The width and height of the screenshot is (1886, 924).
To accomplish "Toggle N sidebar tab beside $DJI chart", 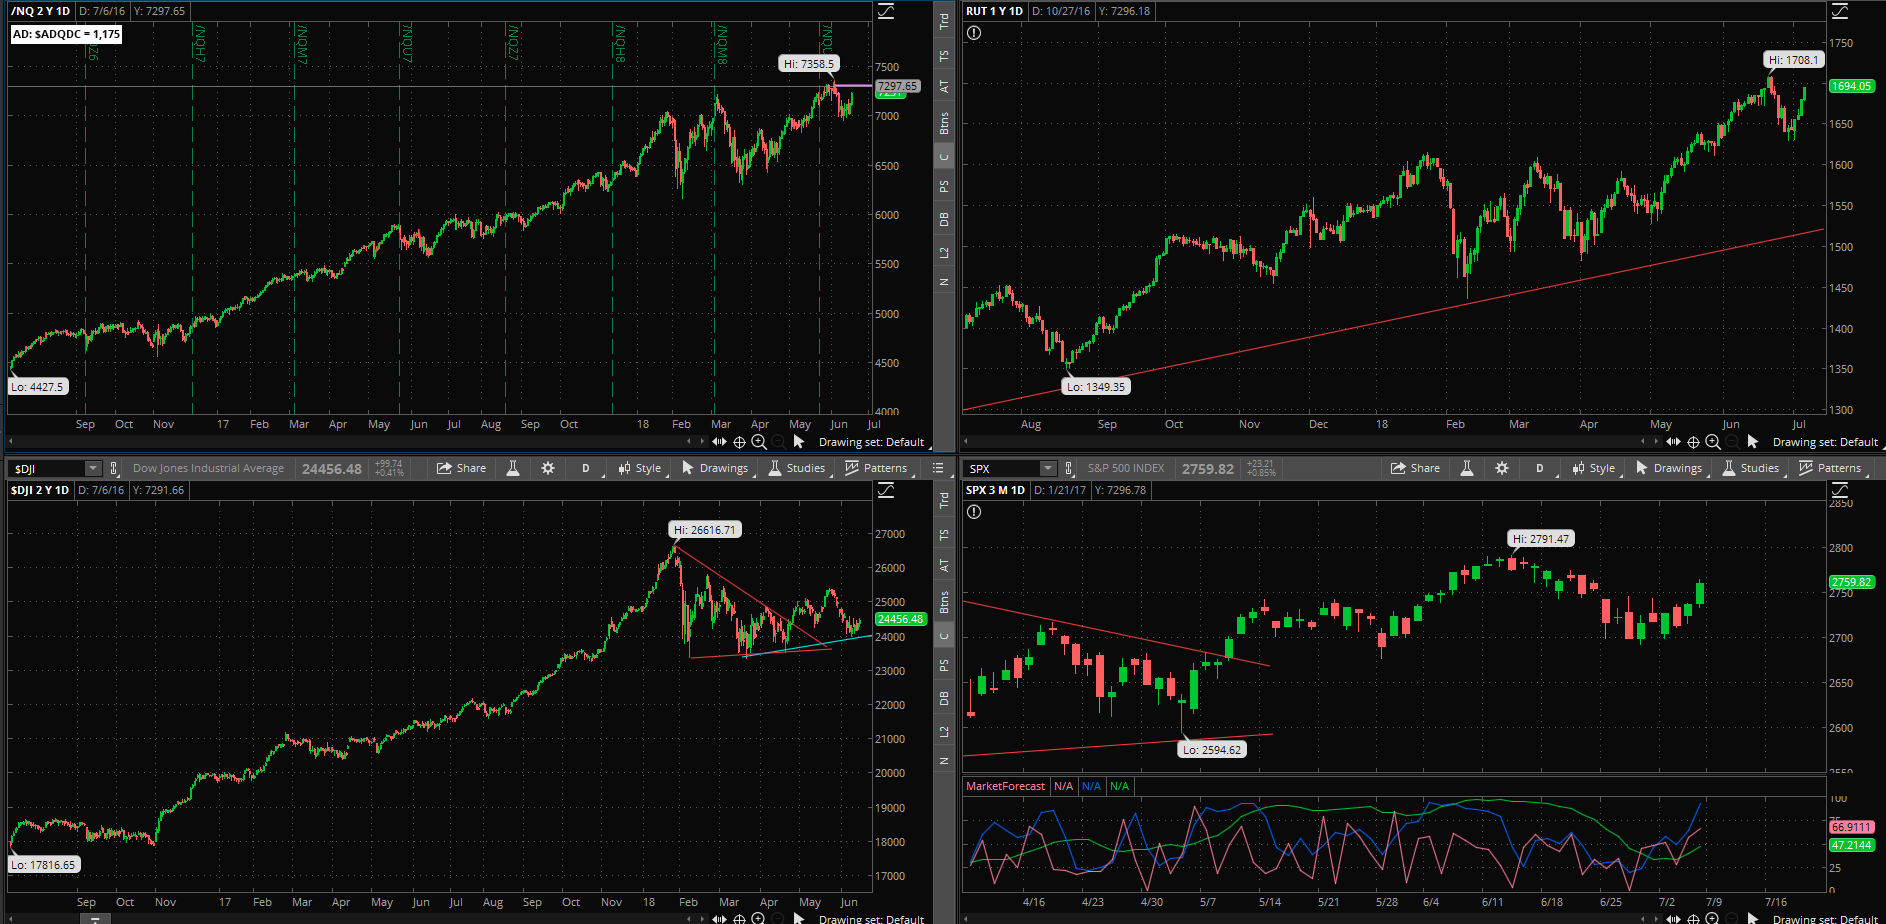I will 944,761.
